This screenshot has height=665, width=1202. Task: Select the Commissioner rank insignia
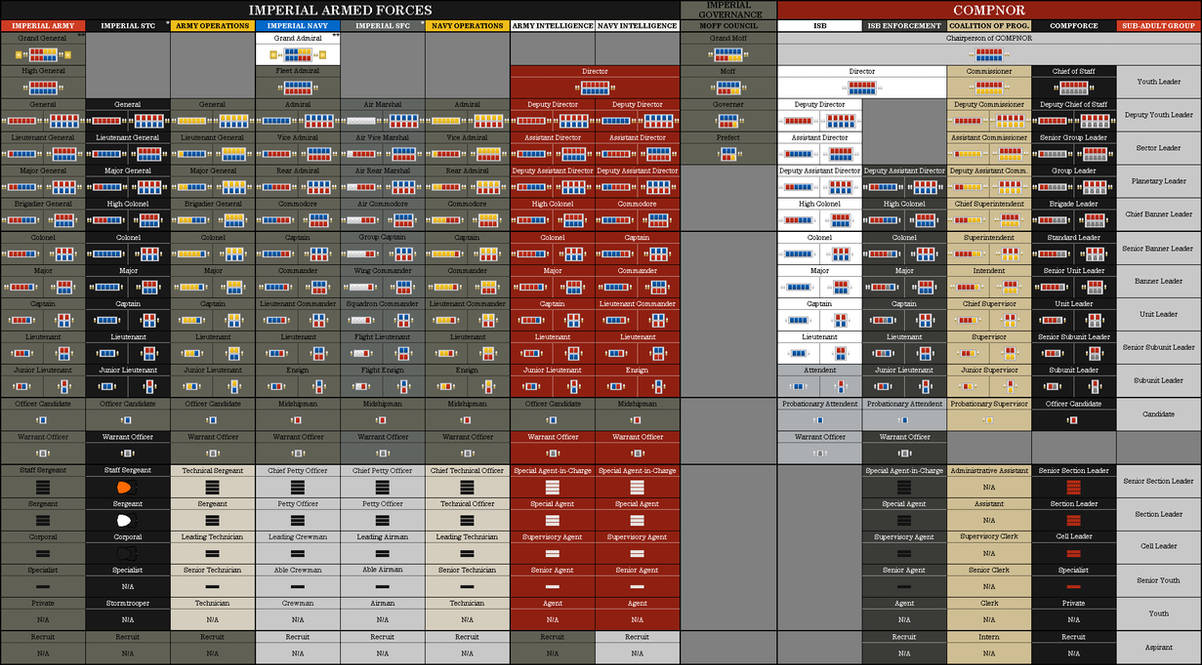989,88
